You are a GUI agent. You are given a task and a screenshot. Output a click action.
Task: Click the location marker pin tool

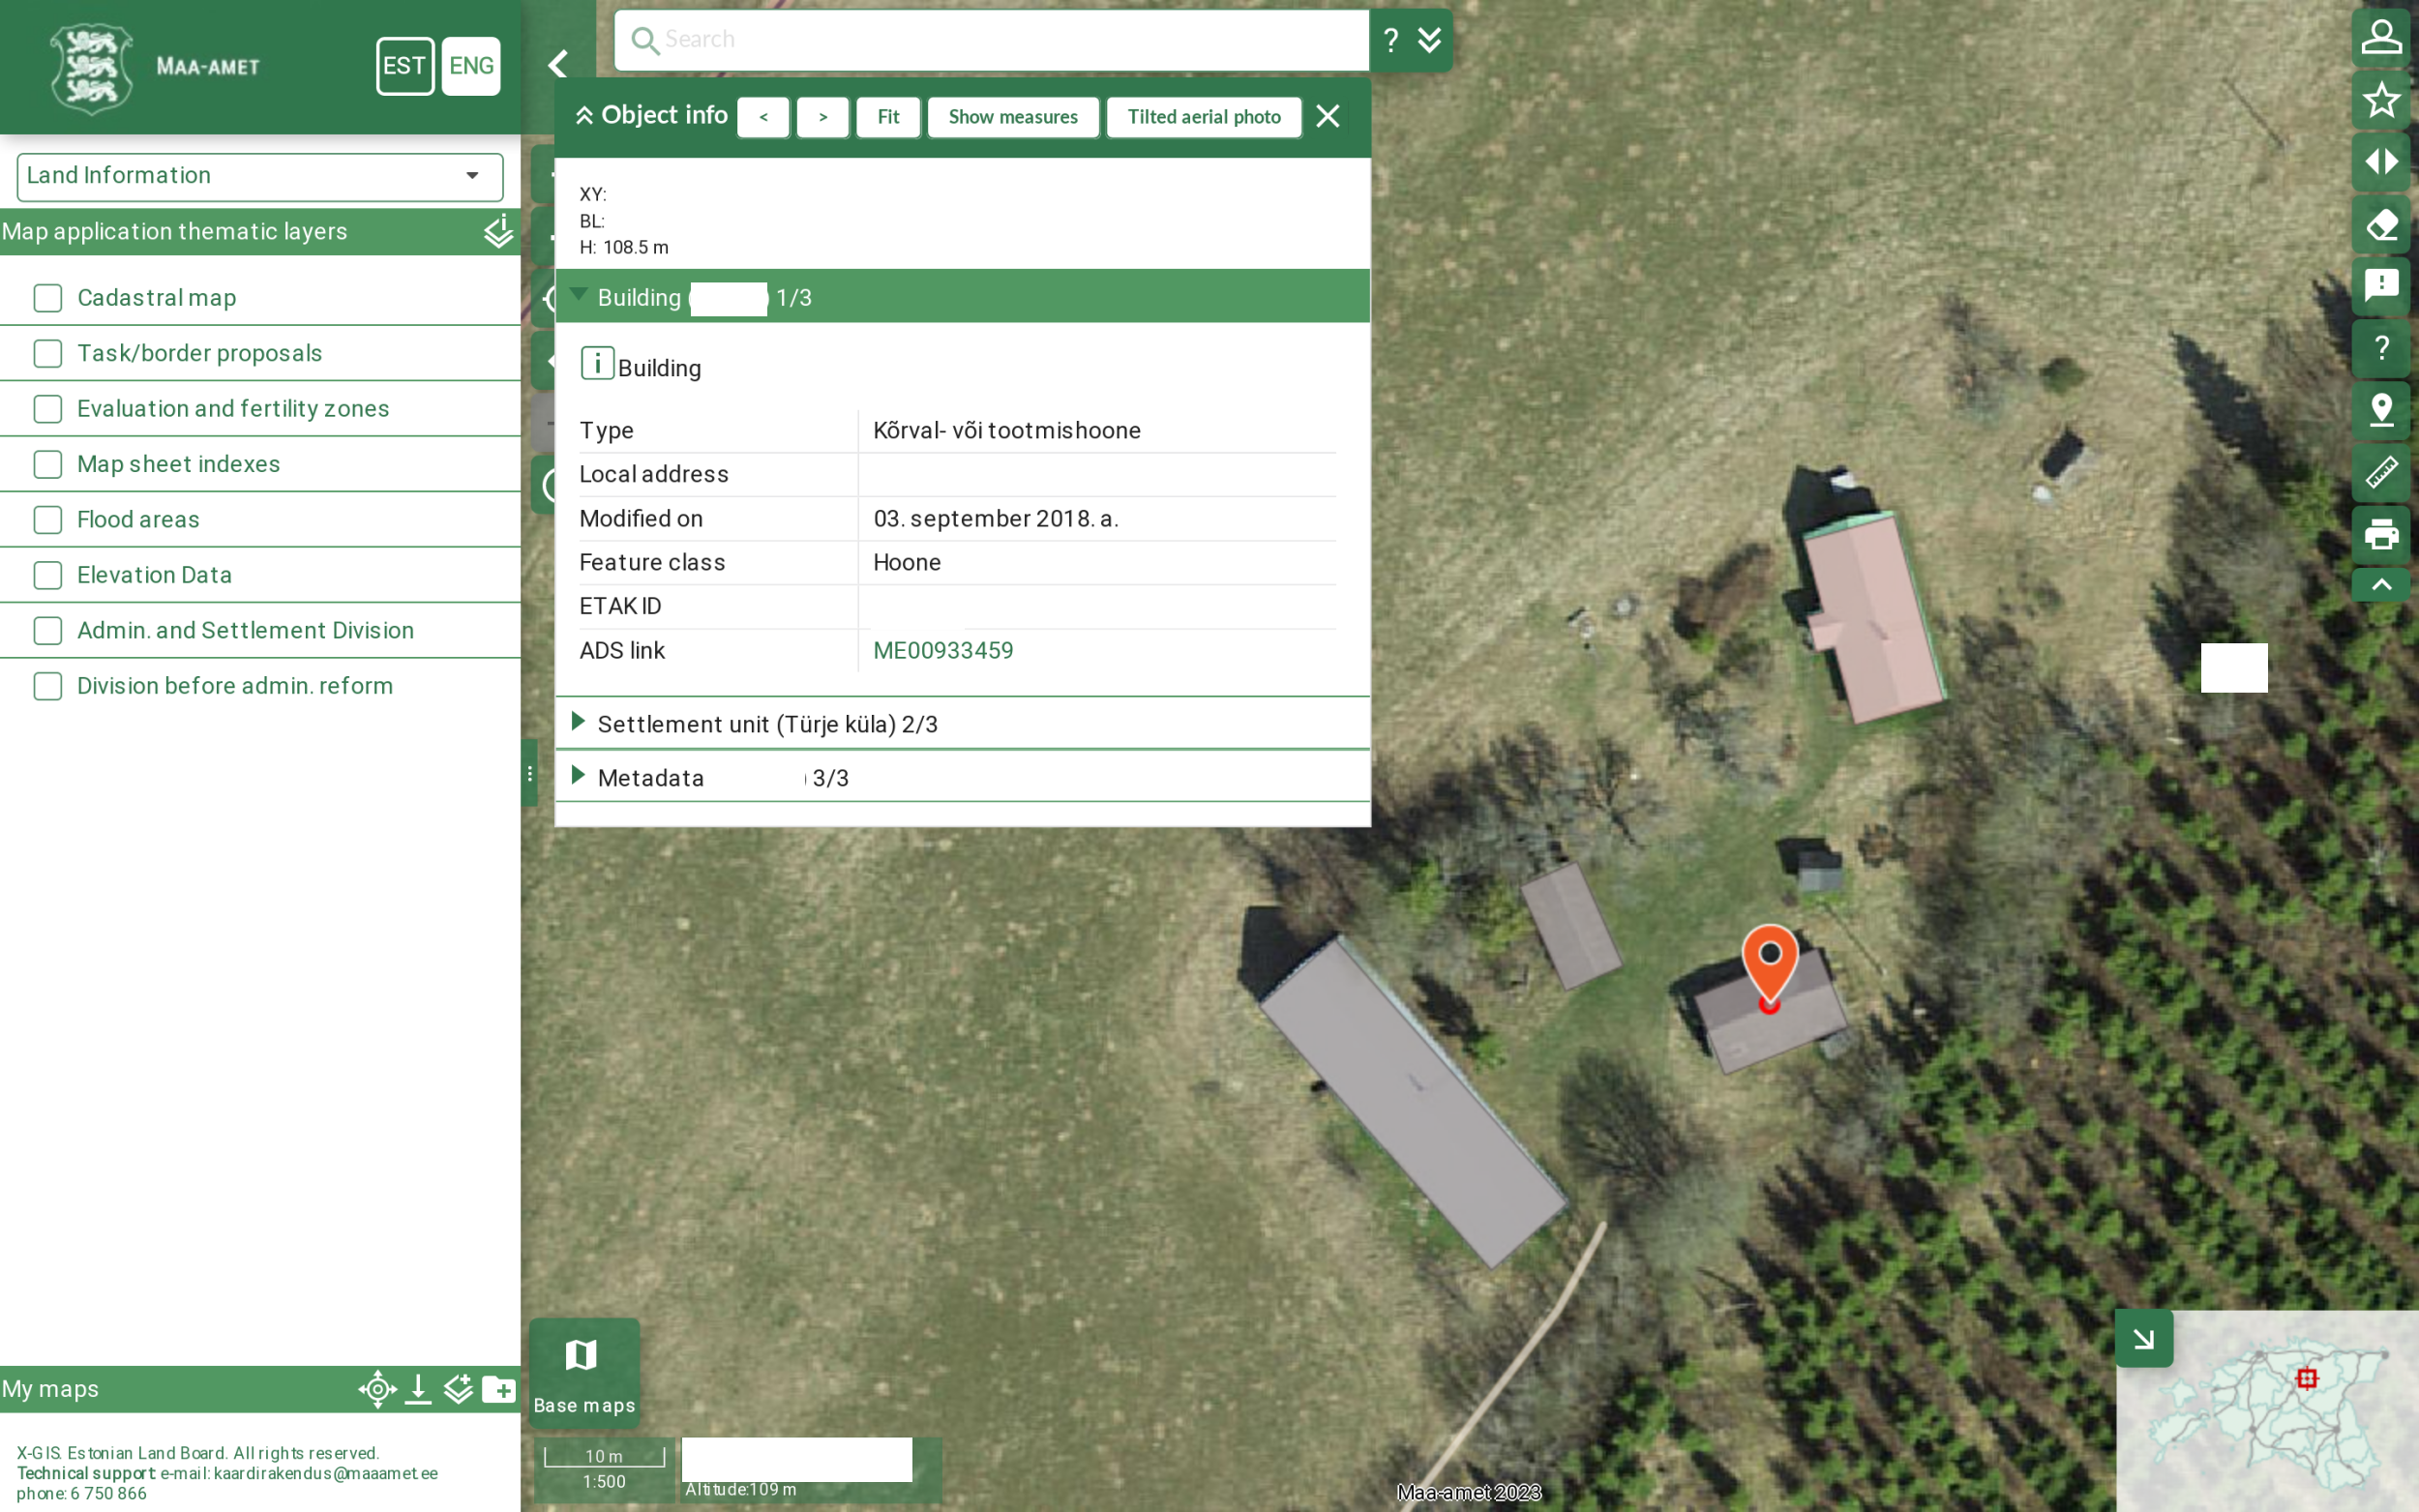pyautogui.click(x=2381, y=409)
